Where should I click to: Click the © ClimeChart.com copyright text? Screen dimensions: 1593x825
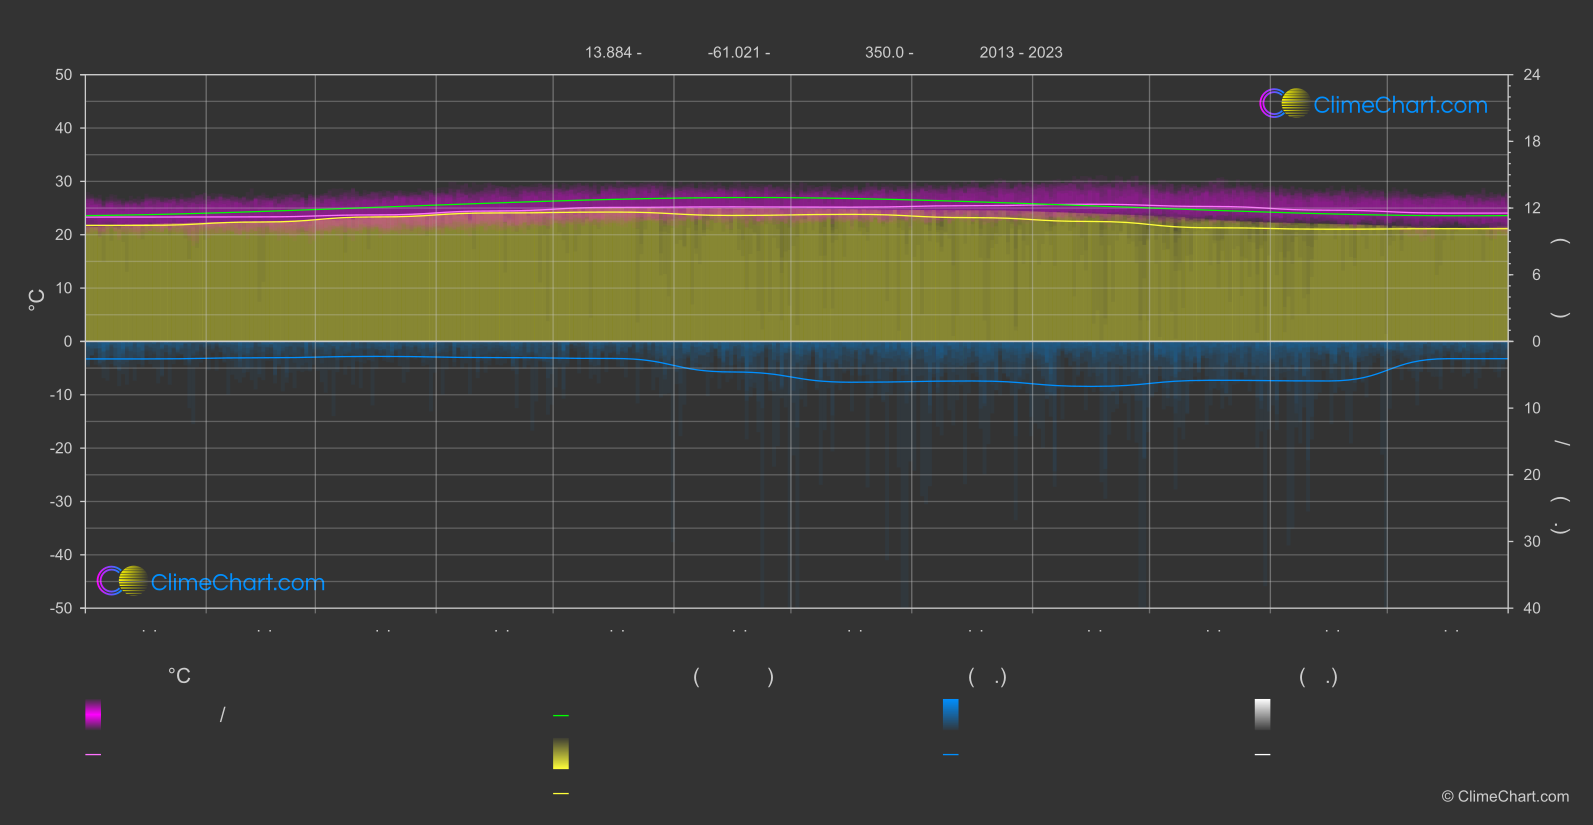pyautogui.click(x=1505, y=797)
